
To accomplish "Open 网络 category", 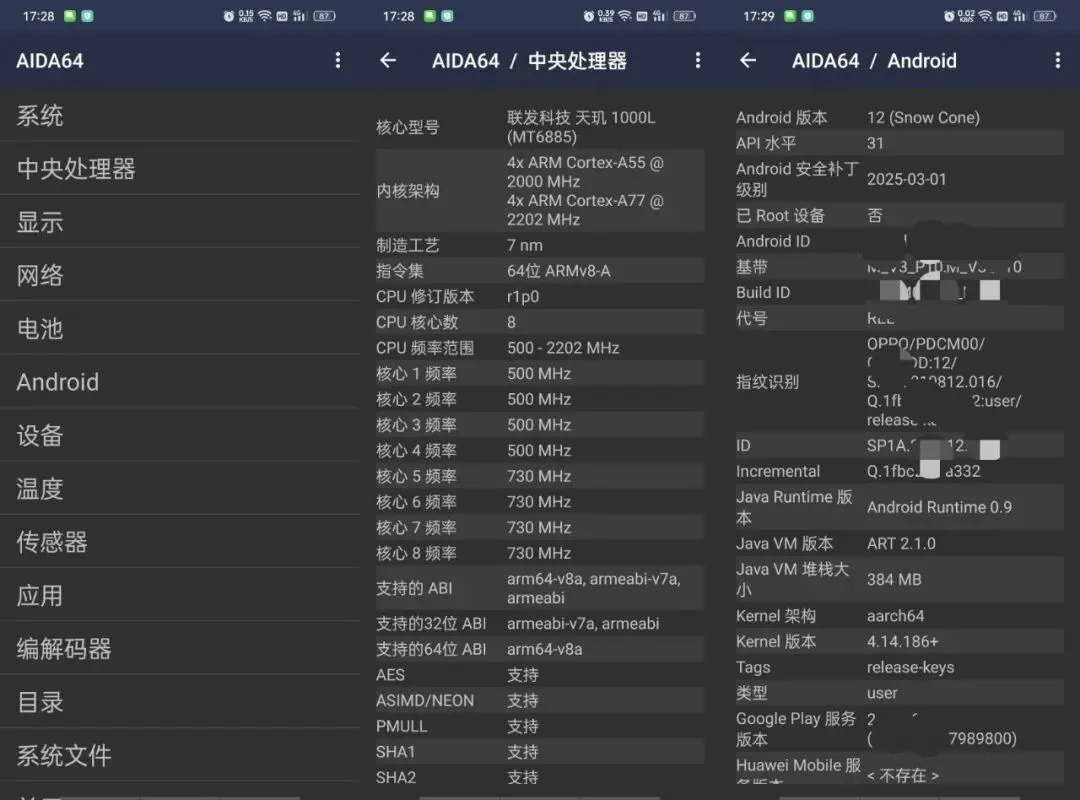I will click(180, 276).
